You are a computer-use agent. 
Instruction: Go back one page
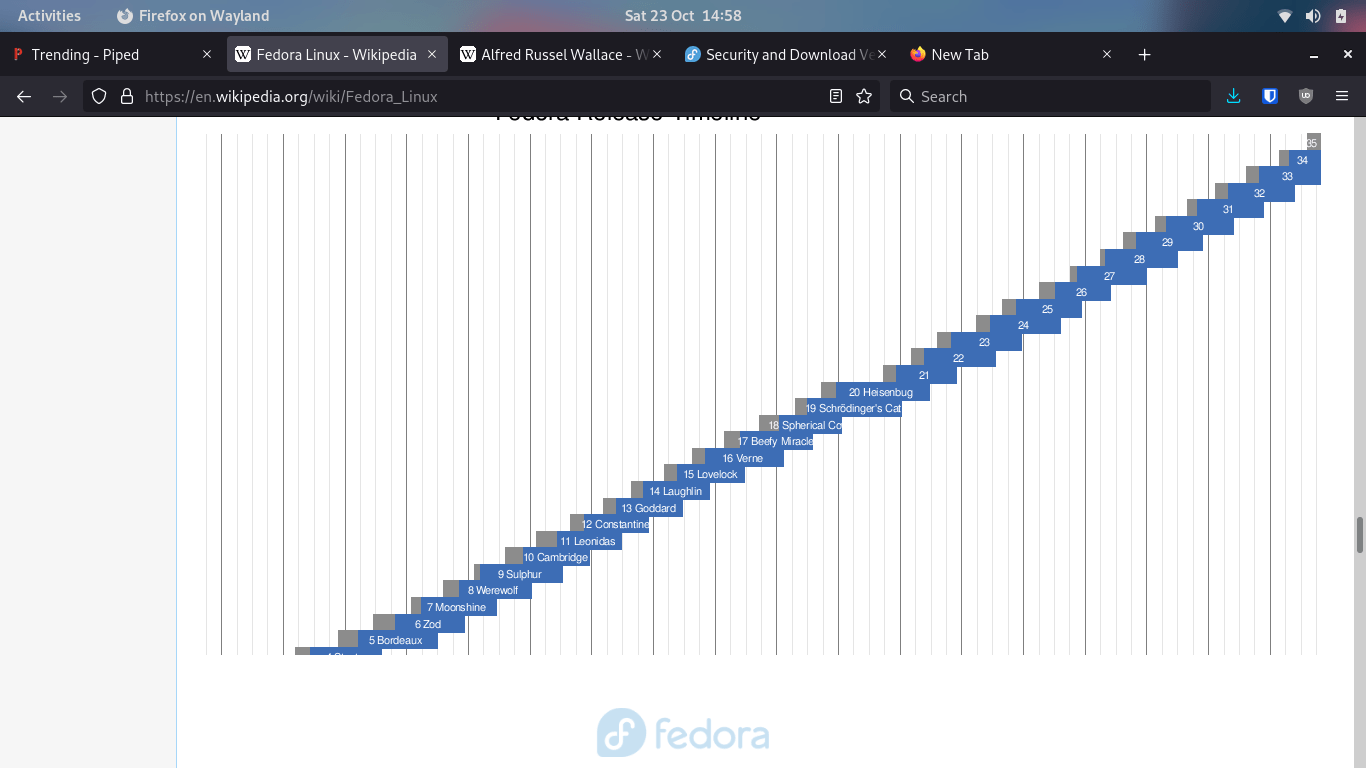[24, 96]
